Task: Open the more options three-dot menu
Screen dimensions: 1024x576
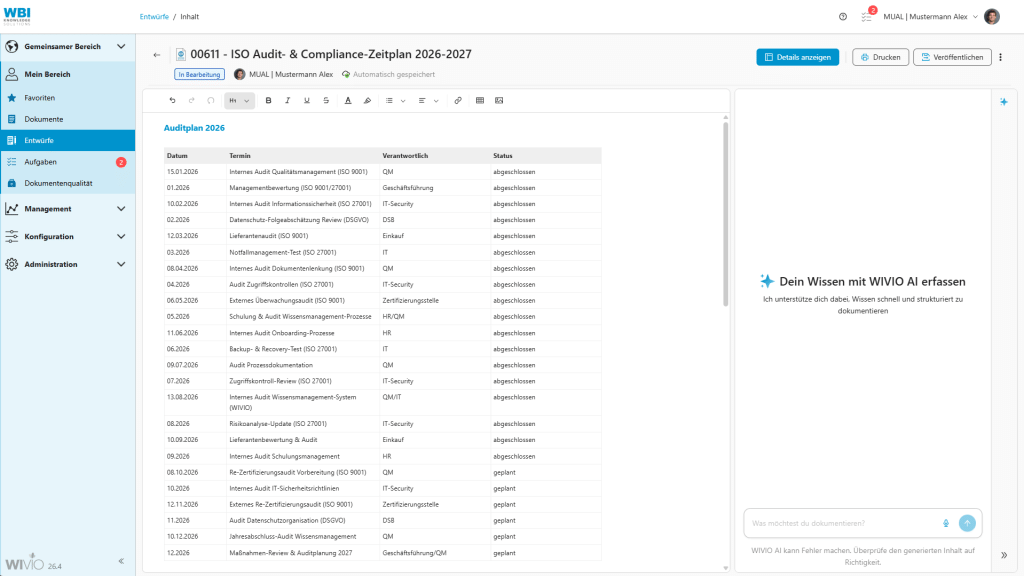Action: point(1000,57)
